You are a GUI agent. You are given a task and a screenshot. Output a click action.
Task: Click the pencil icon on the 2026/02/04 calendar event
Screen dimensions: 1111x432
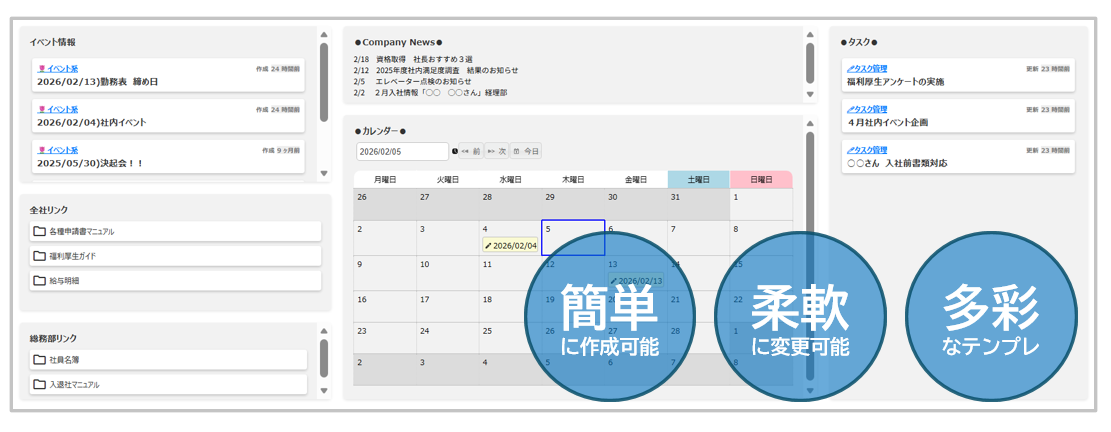(488, 245)
